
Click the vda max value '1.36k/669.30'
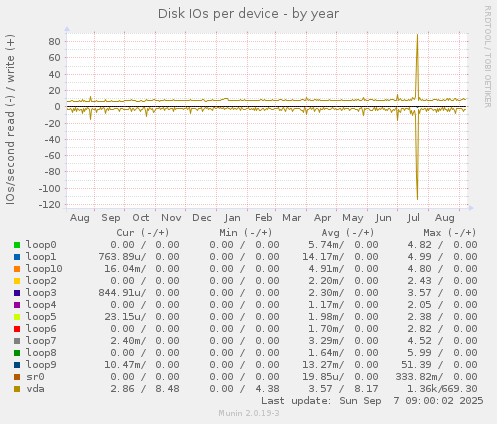click(442, 389)
